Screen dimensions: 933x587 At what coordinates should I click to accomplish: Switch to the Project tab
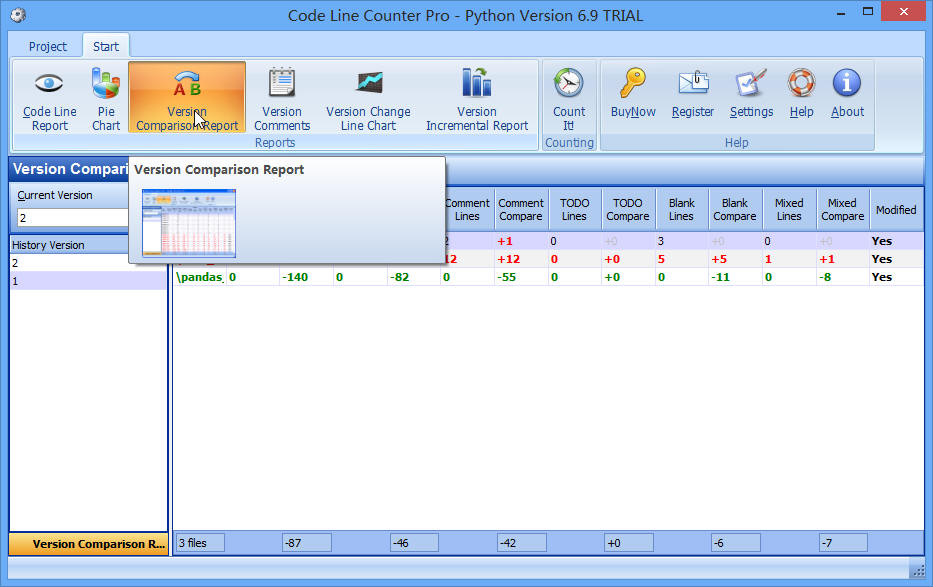48,46
